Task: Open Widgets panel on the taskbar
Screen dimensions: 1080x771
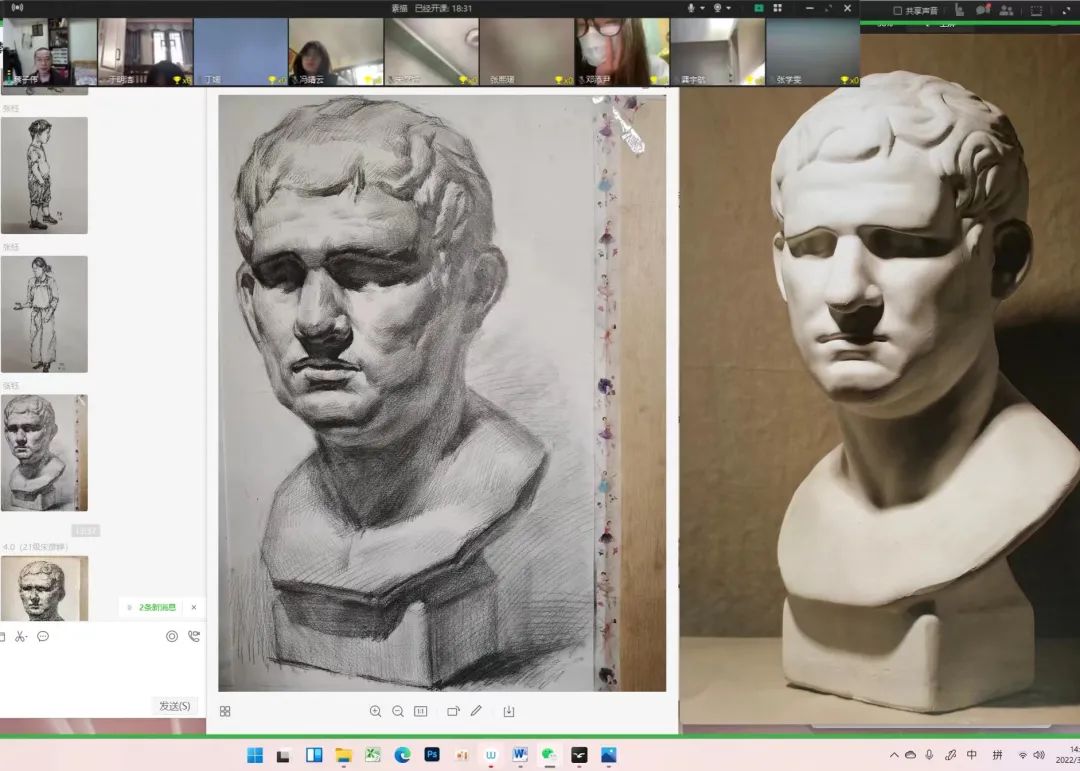Action: tap(314, 755)
